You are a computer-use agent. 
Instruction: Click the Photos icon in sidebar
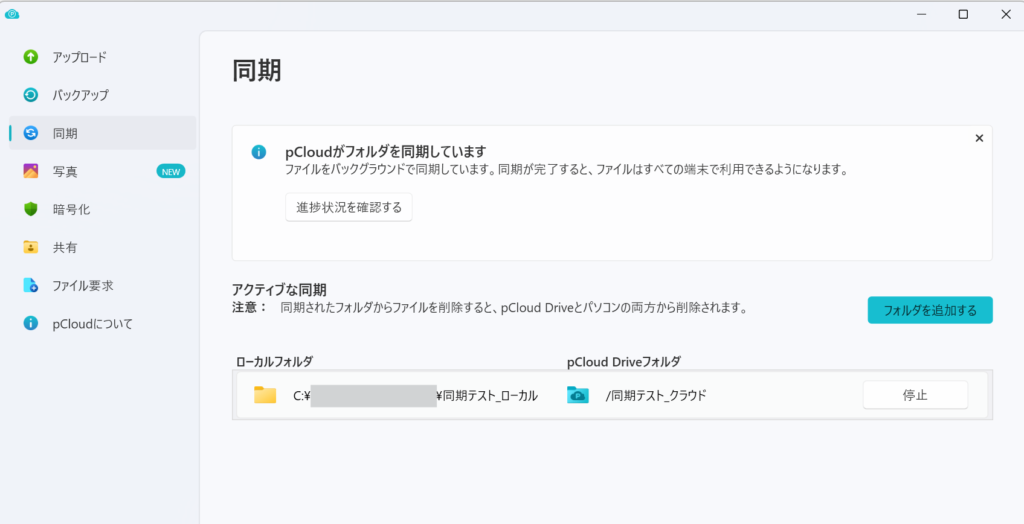coord(31,171)
